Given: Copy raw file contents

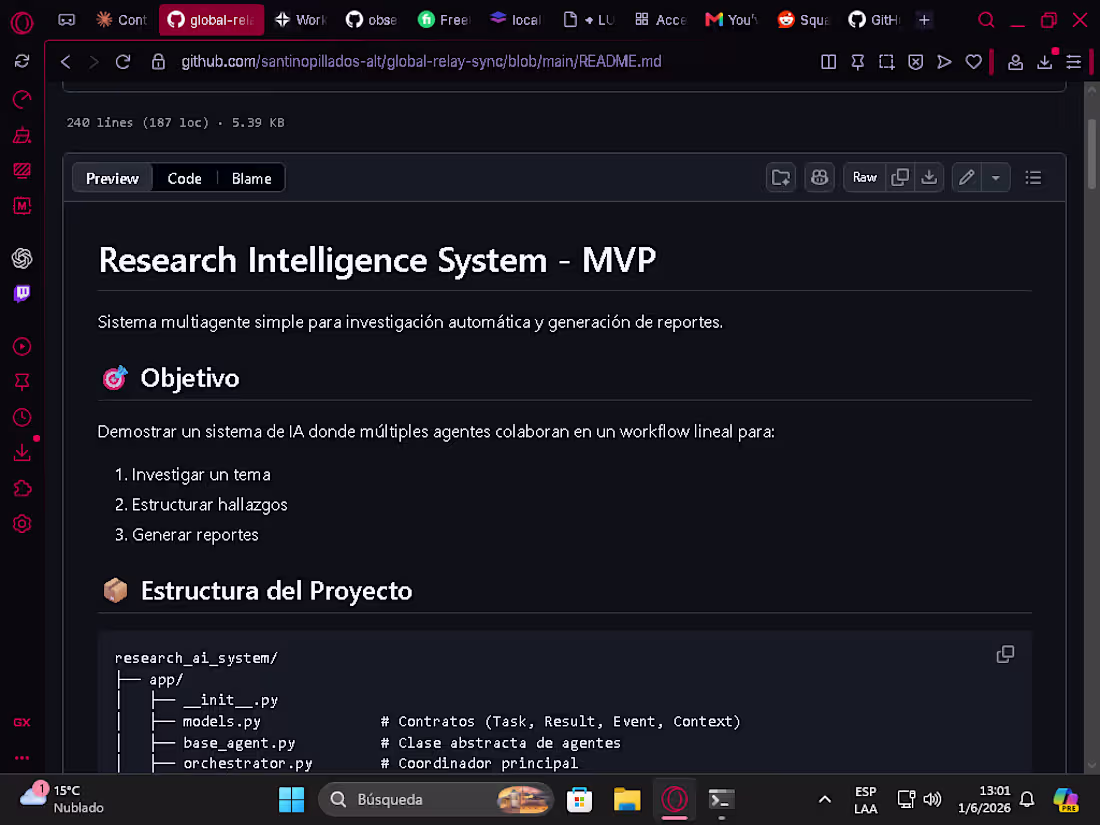Looking at the screenshot, I should 899,177.
